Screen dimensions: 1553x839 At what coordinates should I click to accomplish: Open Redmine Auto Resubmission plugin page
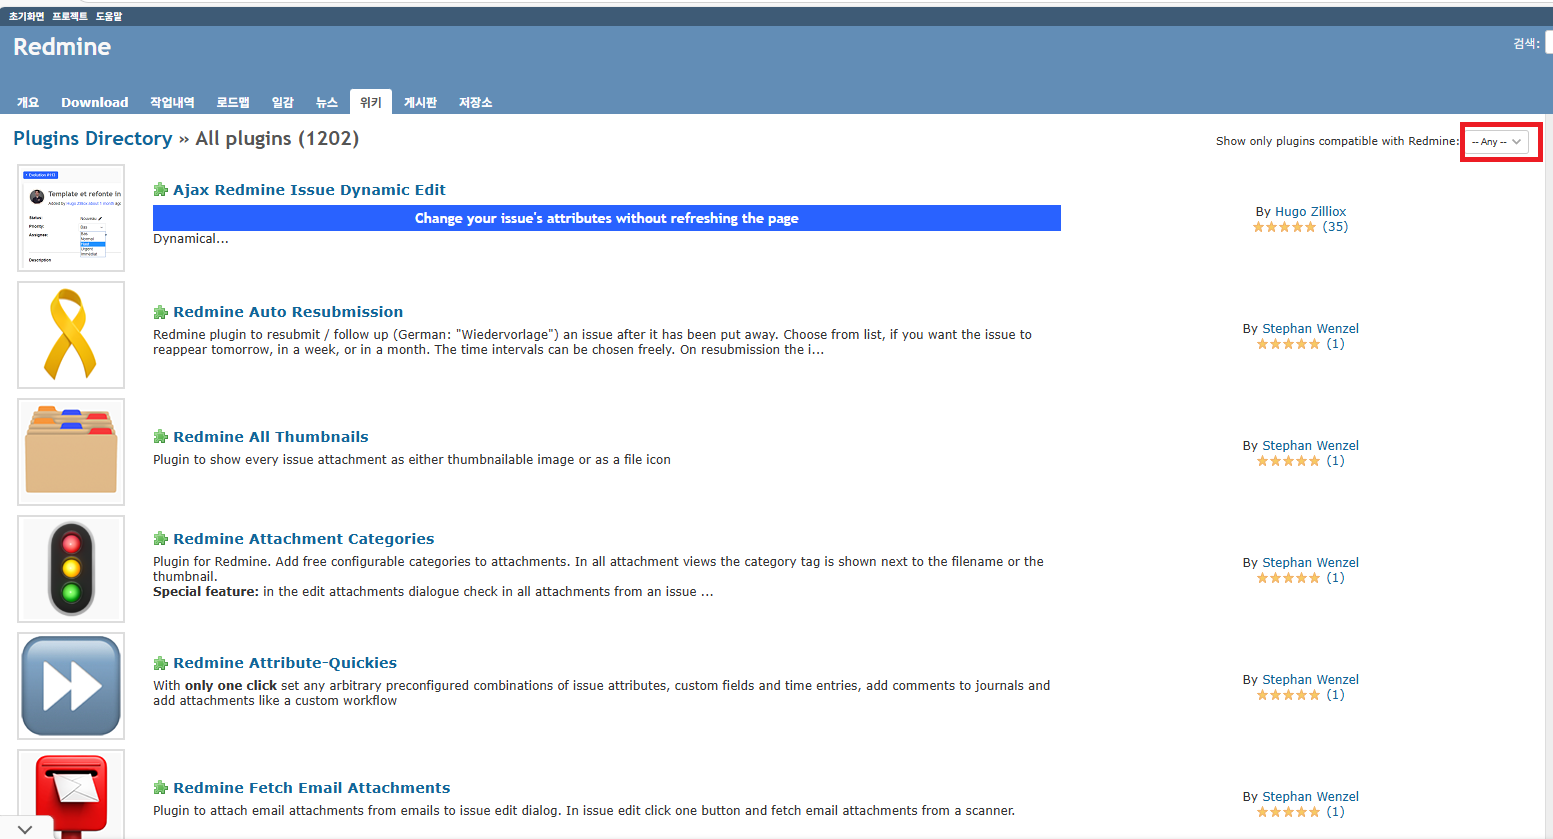pos(288,312)
